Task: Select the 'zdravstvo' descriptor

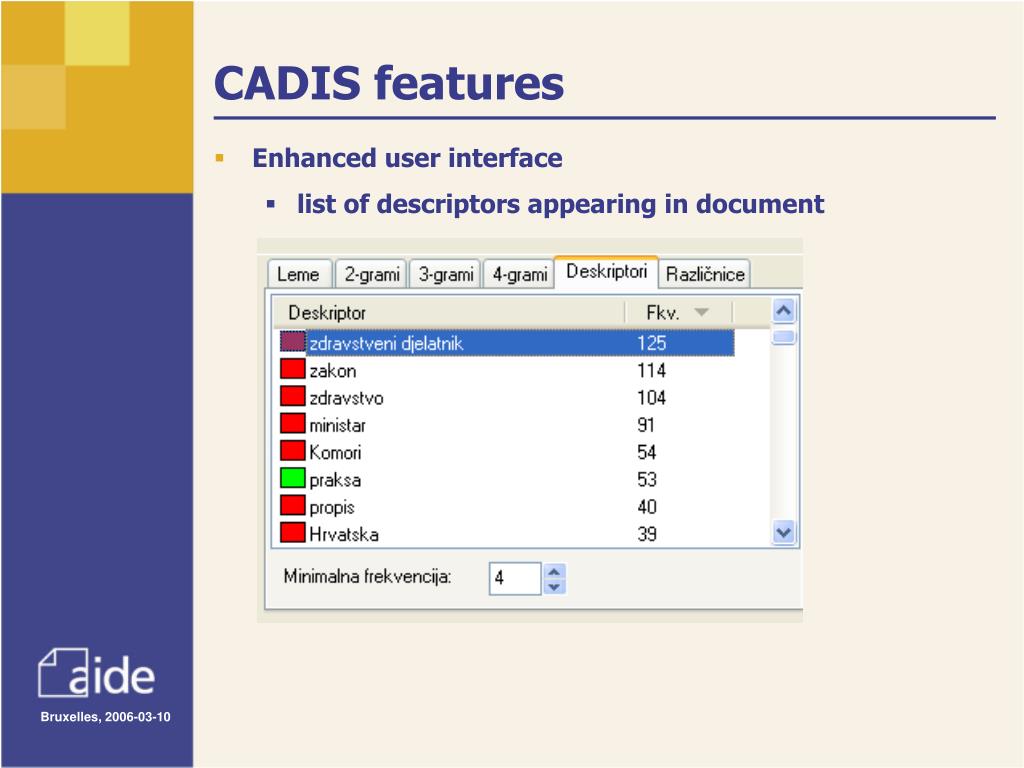Action: tap(346, 398)
